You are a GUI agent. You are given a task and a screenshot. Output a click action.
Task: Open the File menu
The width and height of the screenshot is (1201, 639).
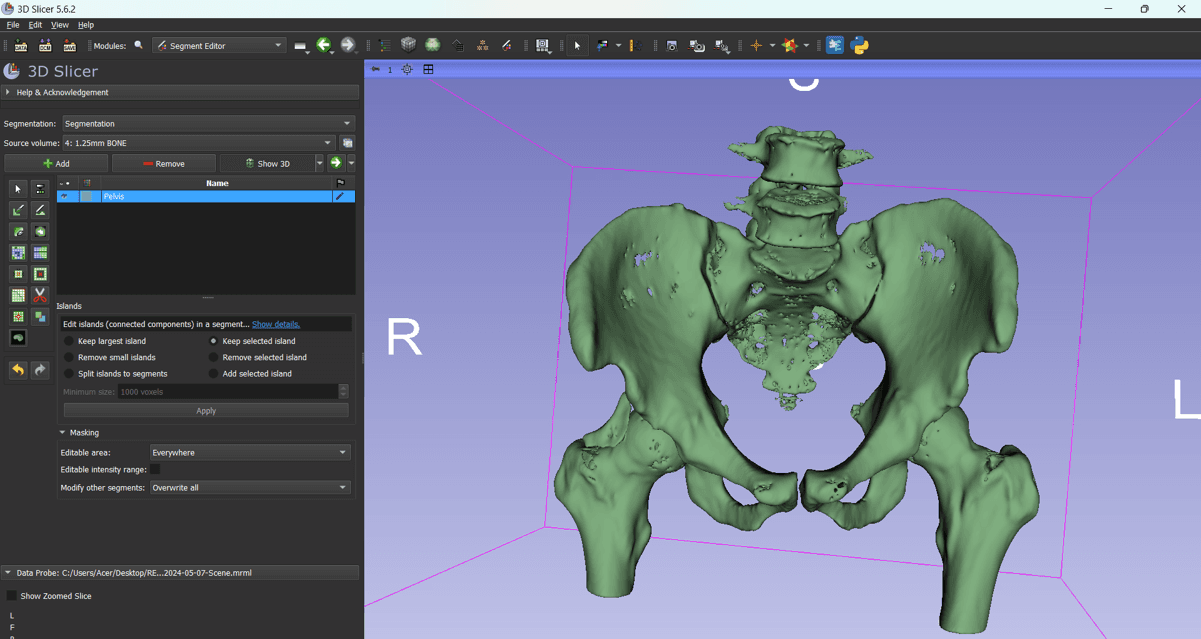[13, 25]
